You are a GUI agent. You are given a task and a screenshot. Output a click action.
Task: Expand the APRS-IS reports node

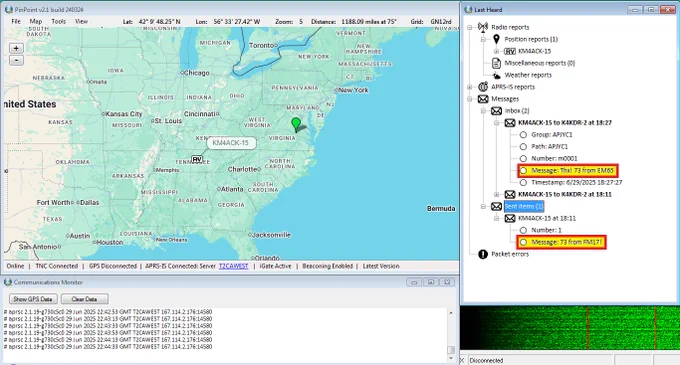pyautogui.click(x=469, y=87)
